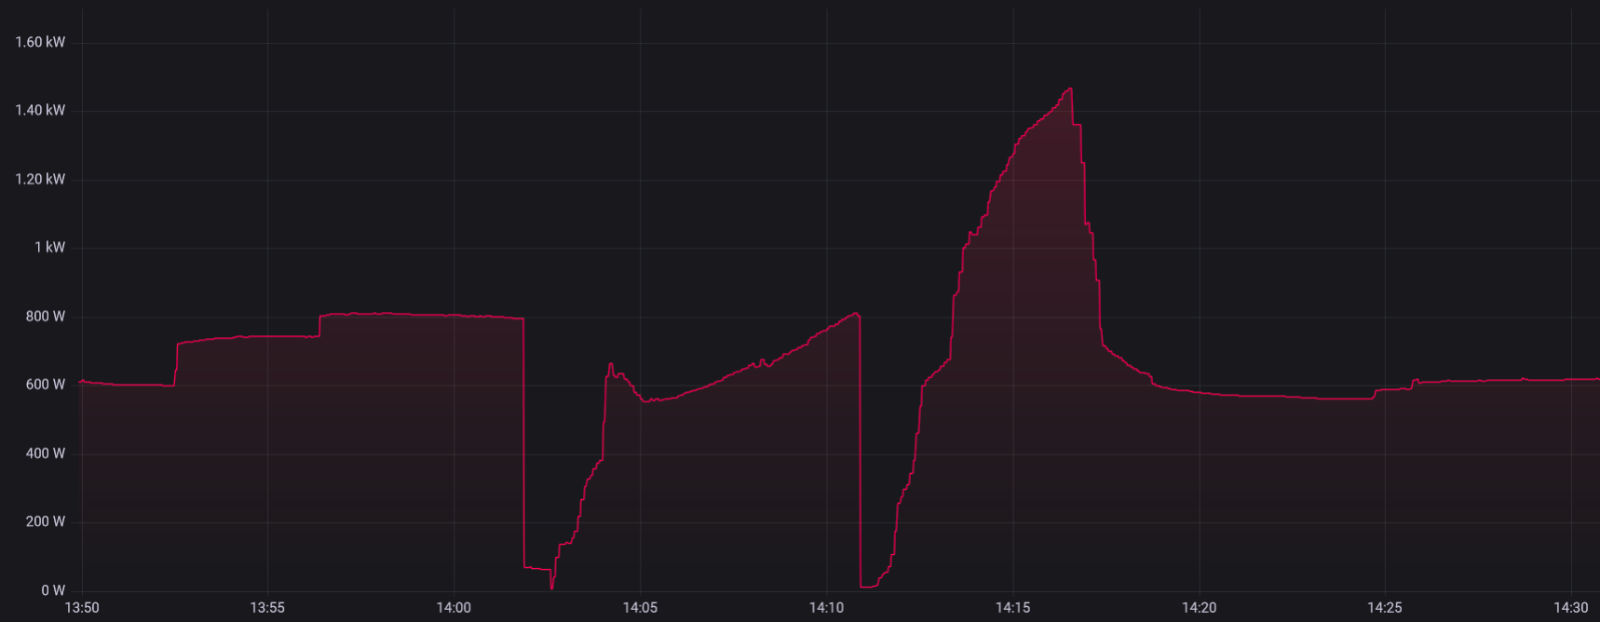Click the 0 W y-axis label
The height and width of the screenshot is (622, 1600).
pyautogui.click(x=53, y=590)
